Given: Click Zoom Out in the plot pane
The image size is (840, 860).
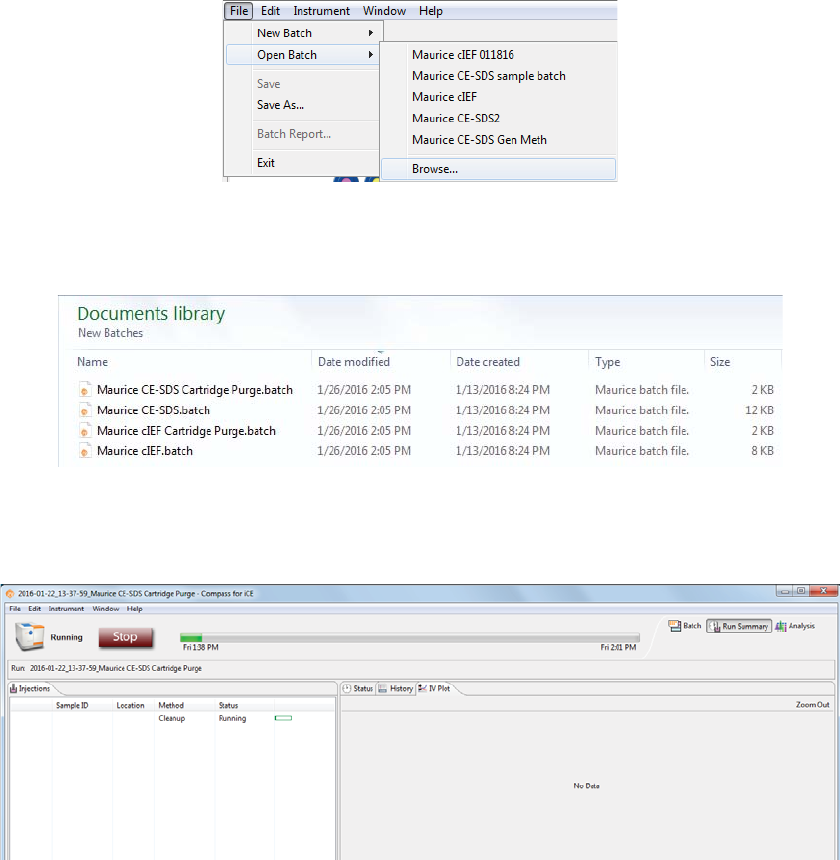Looking at the screenshot, I should [x=813, y=705].
